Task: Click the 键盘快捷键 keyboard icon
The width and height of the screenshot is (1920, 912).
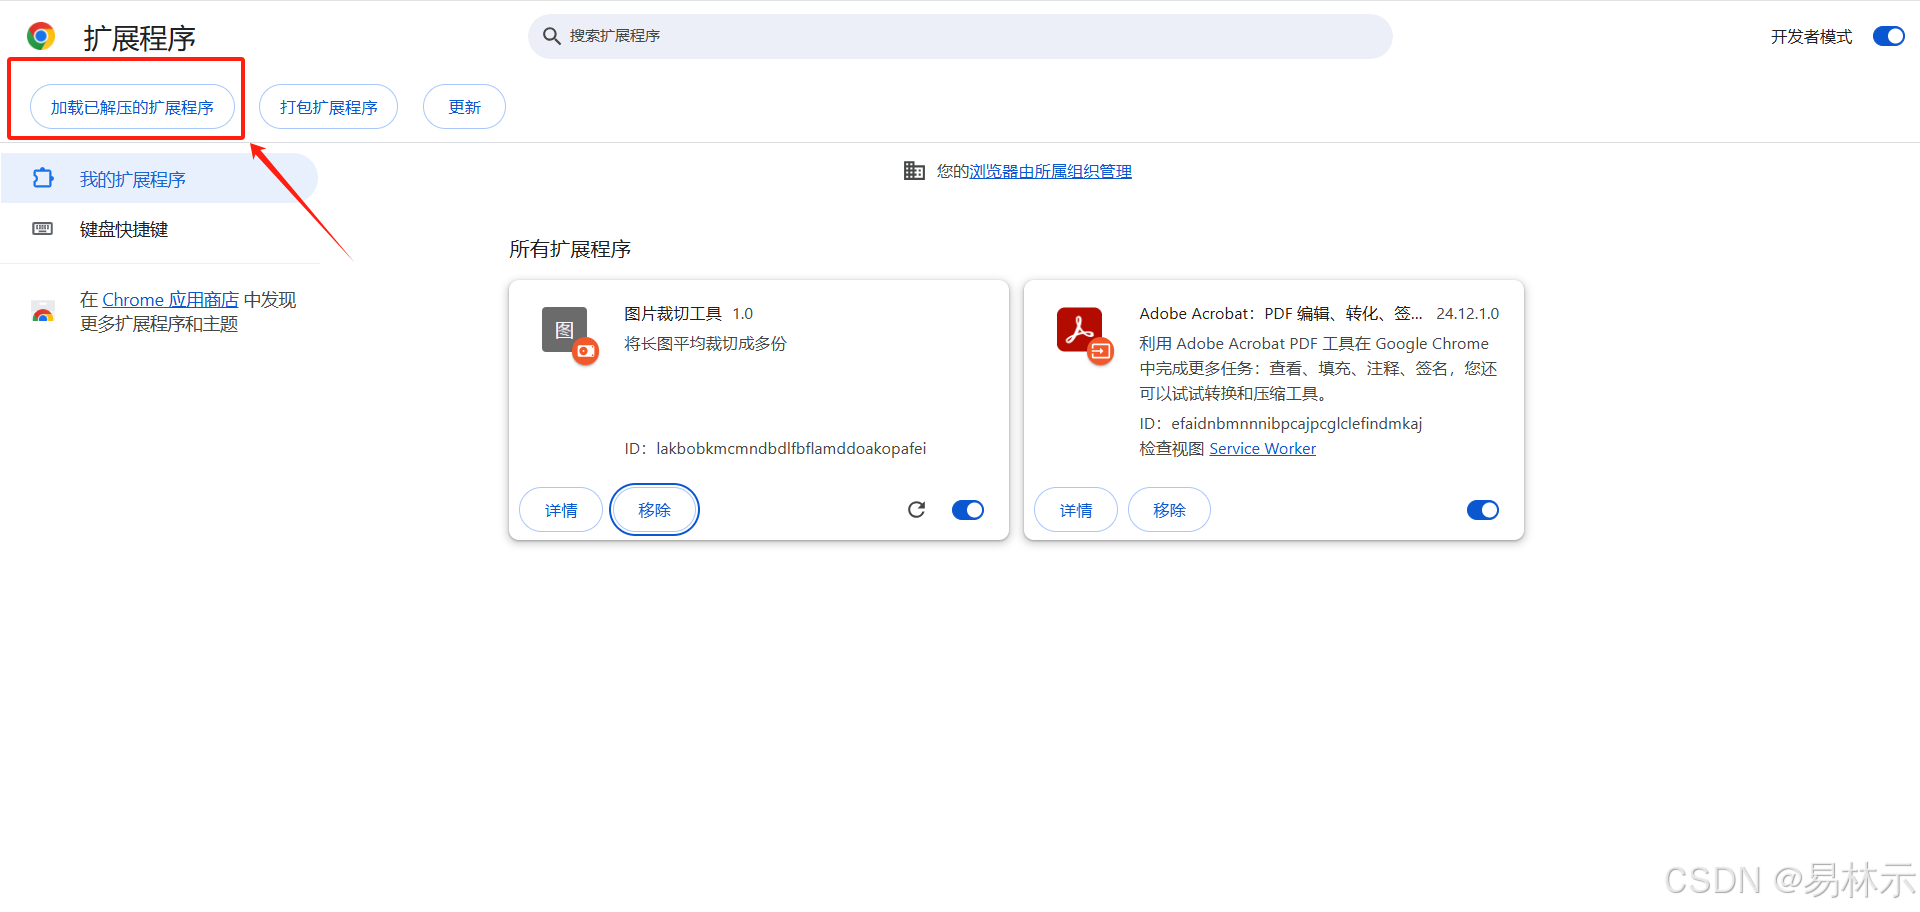Action: pyautogui.click(x=43, y=229)
